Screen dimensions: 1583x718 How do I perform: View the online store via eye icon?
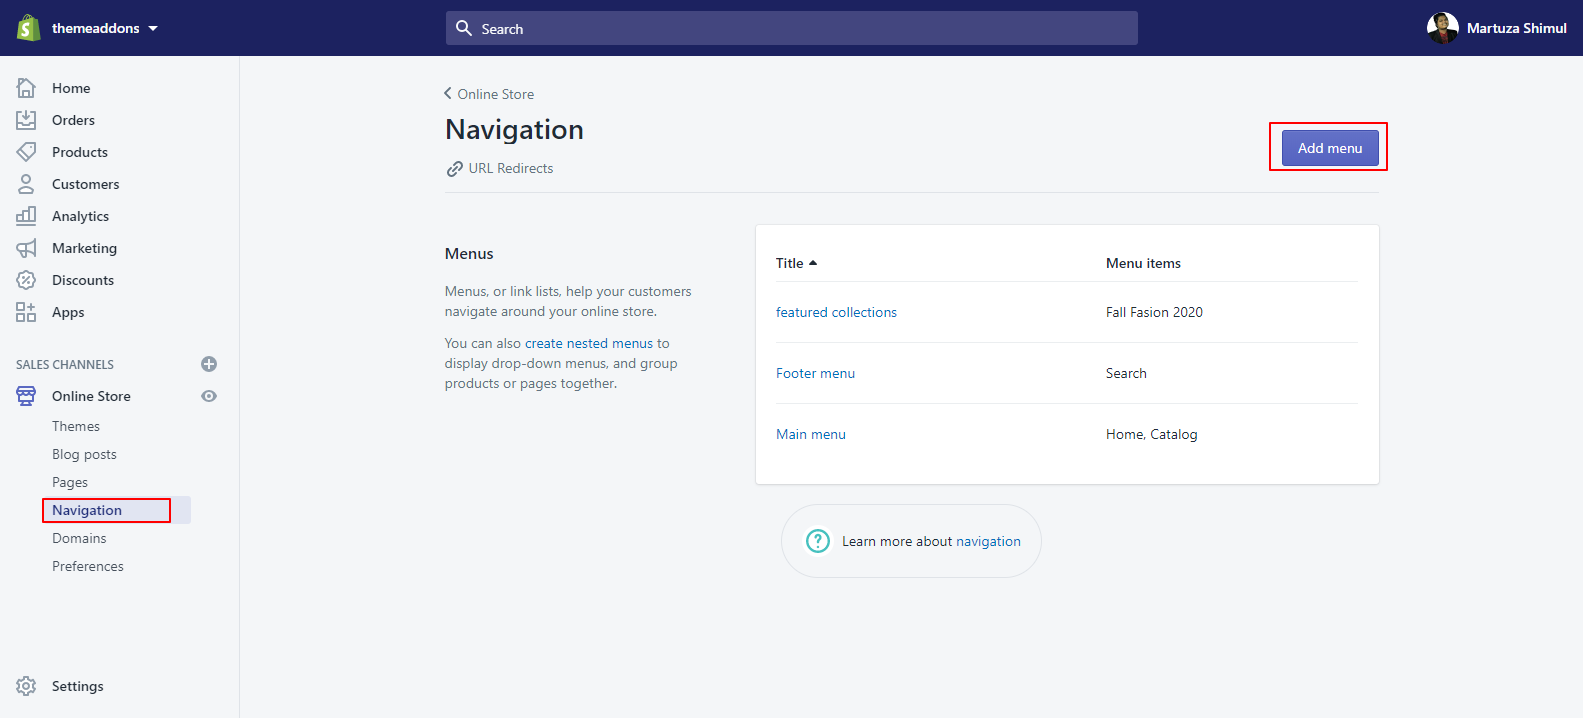(x=209, y=396)
